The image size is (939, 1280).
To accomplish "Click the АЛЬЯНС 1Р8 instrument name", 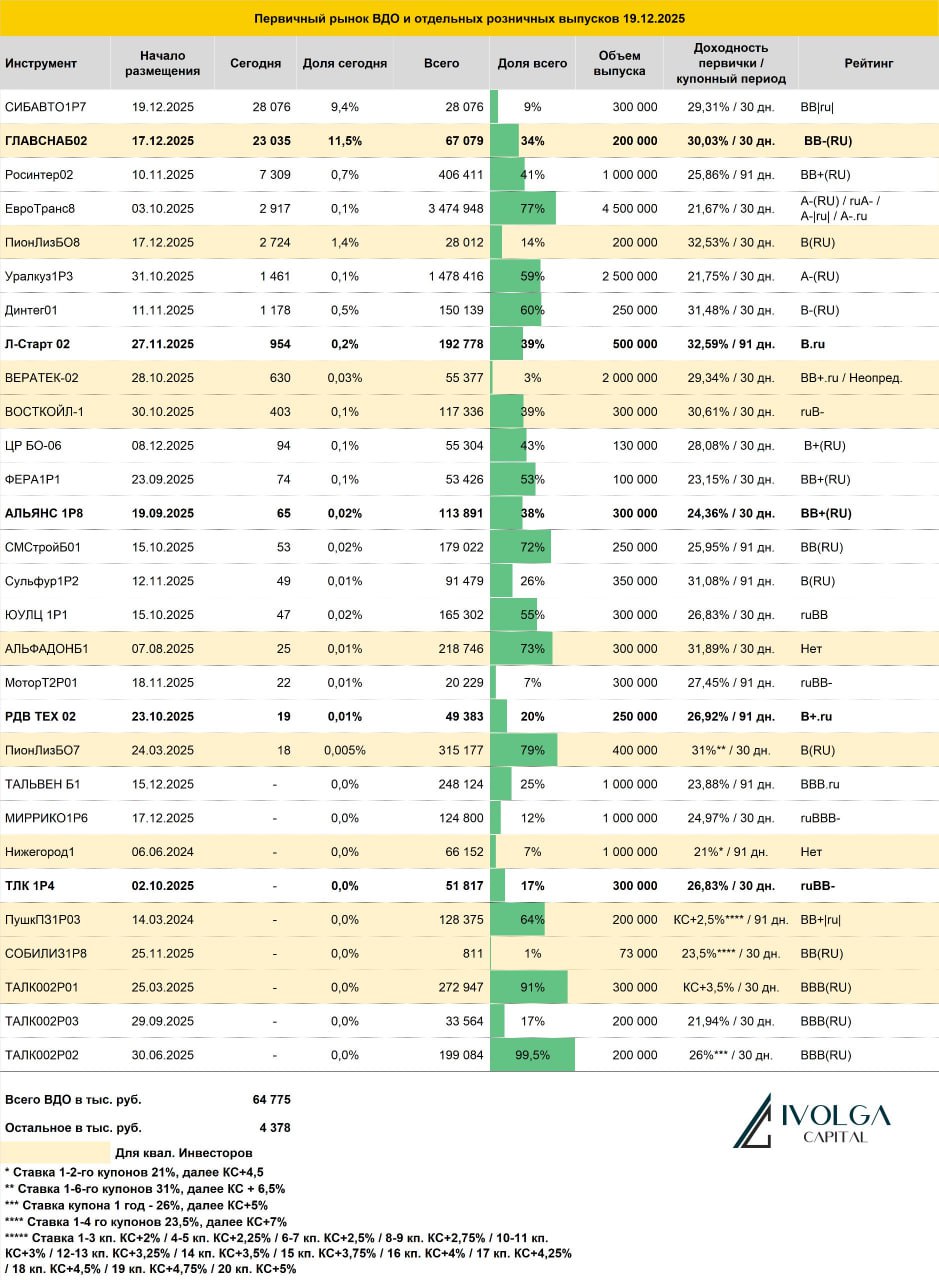I will pos(44,513).
